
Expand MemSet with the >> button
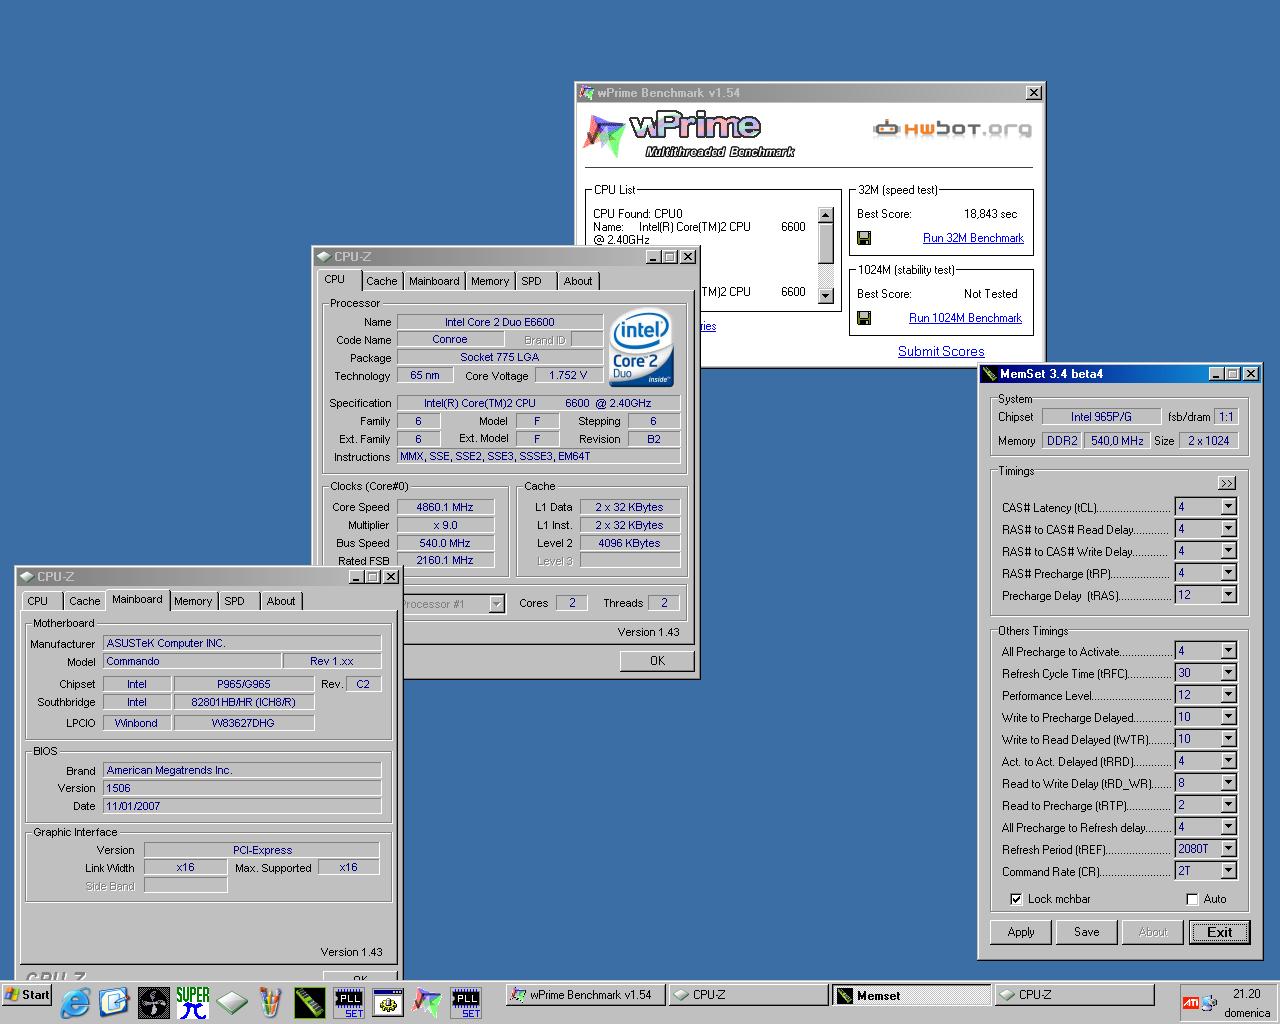coord(1227,483)
